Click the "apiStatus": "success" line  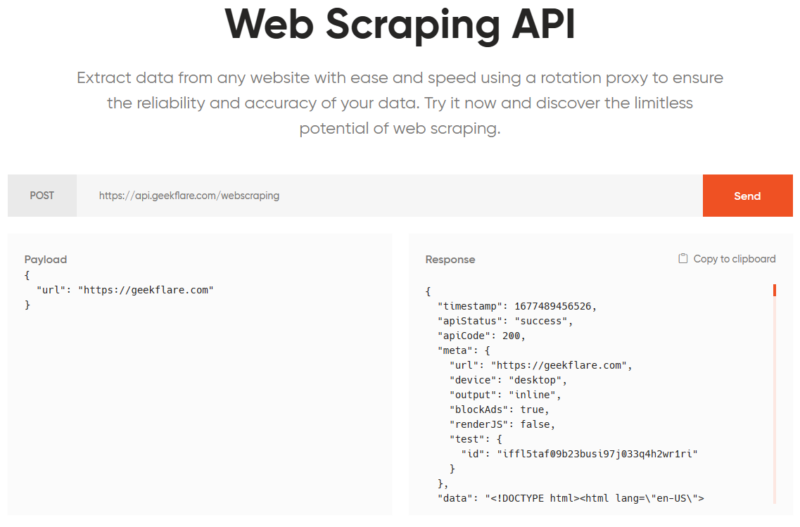coord(505,321)
